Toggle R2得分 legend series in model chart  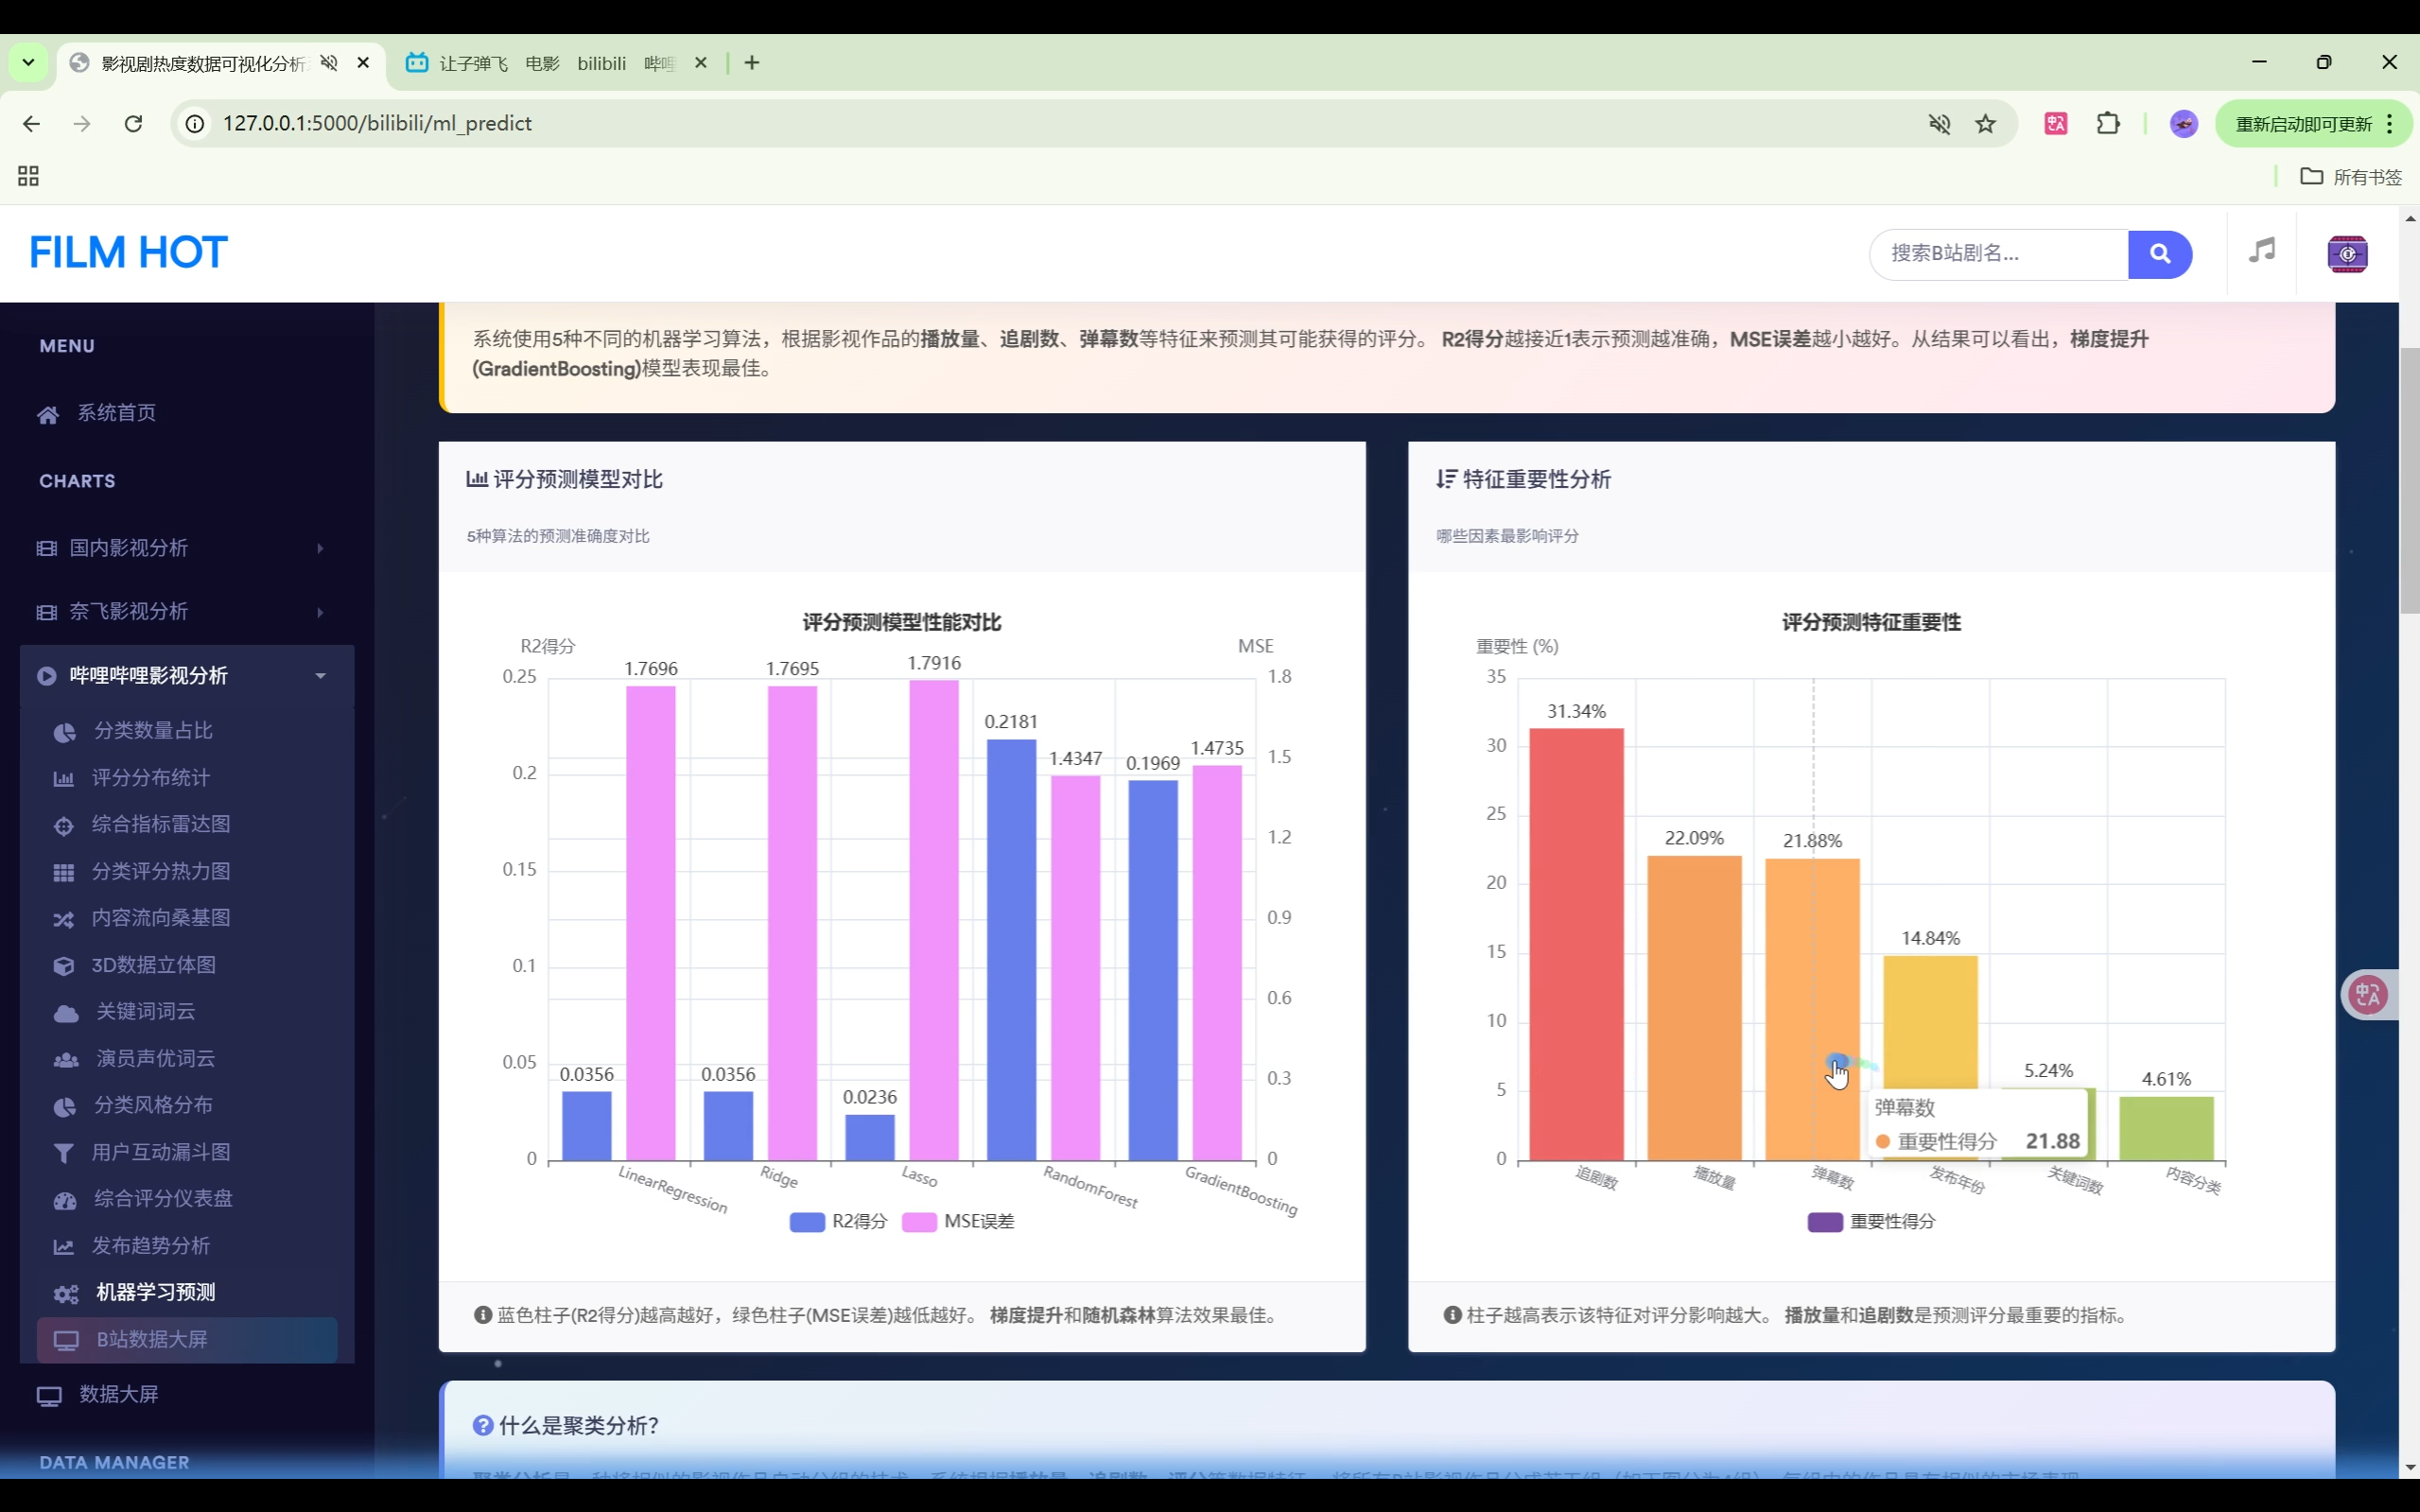tap(838, 1221)
